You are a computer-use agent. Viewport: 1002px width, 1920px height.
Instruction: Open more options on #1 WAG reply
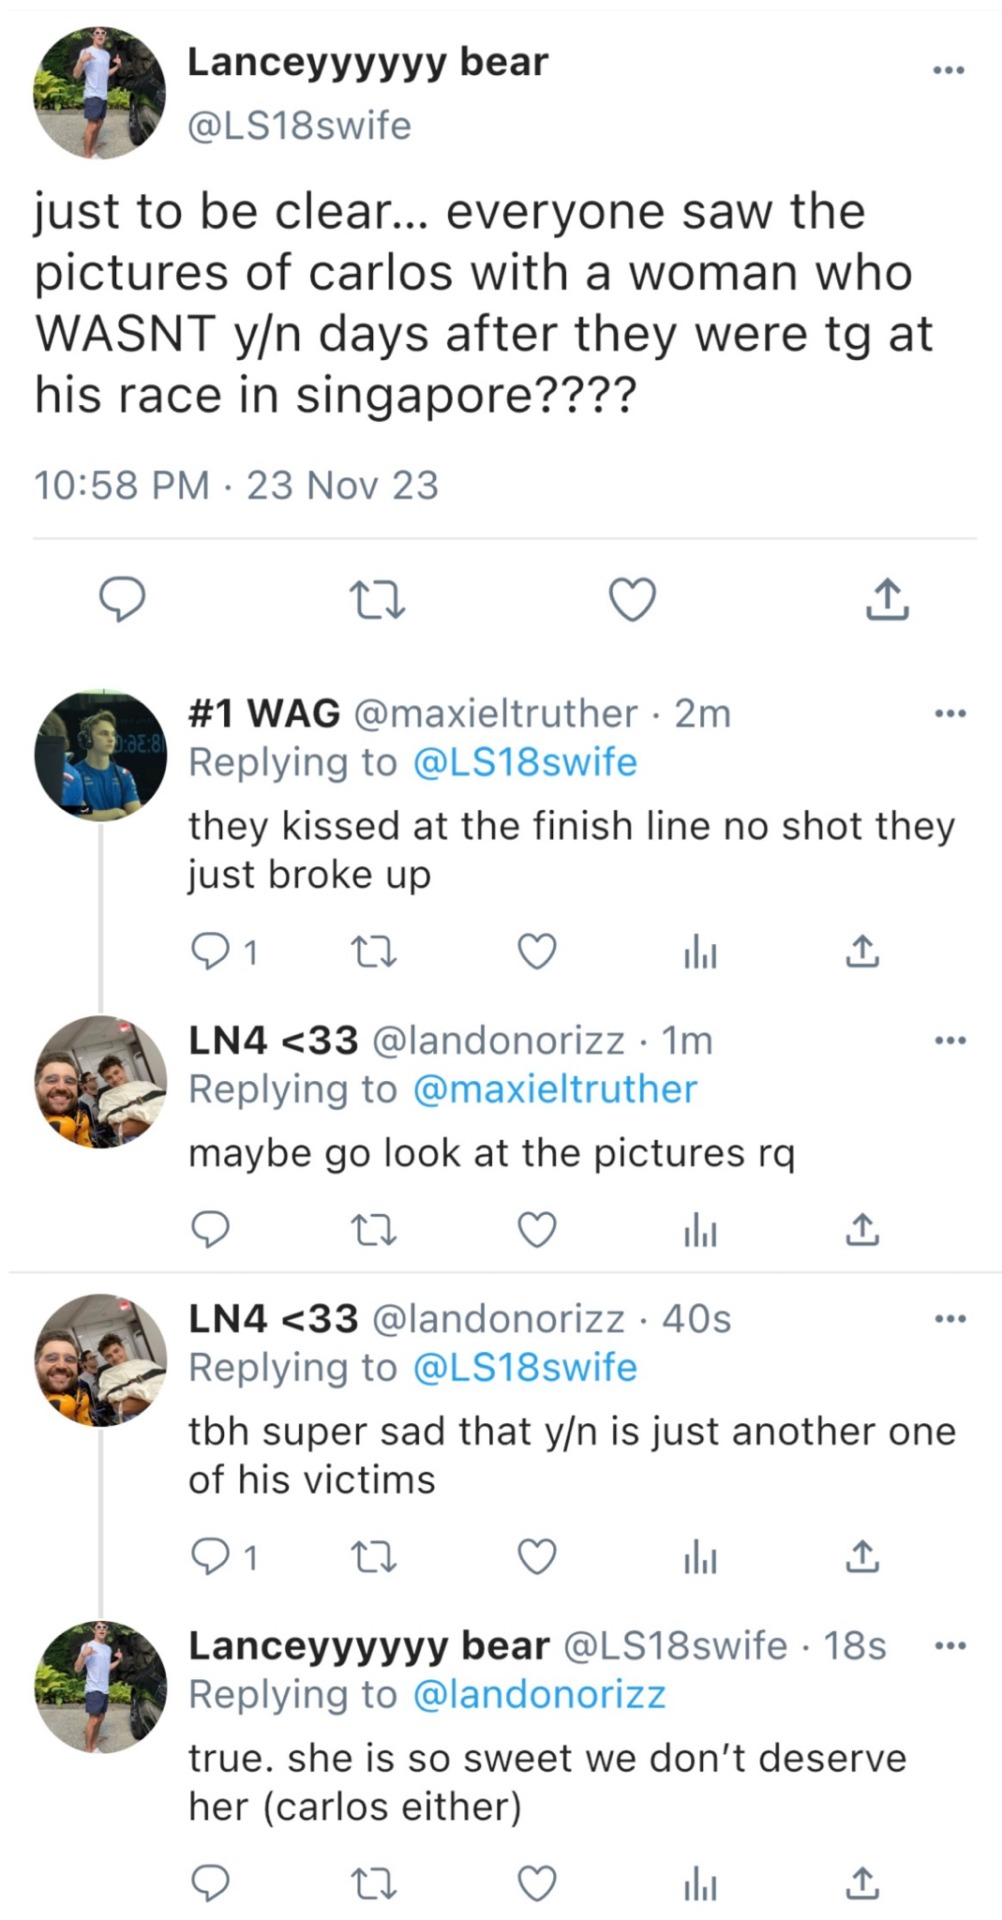(948, 714)
